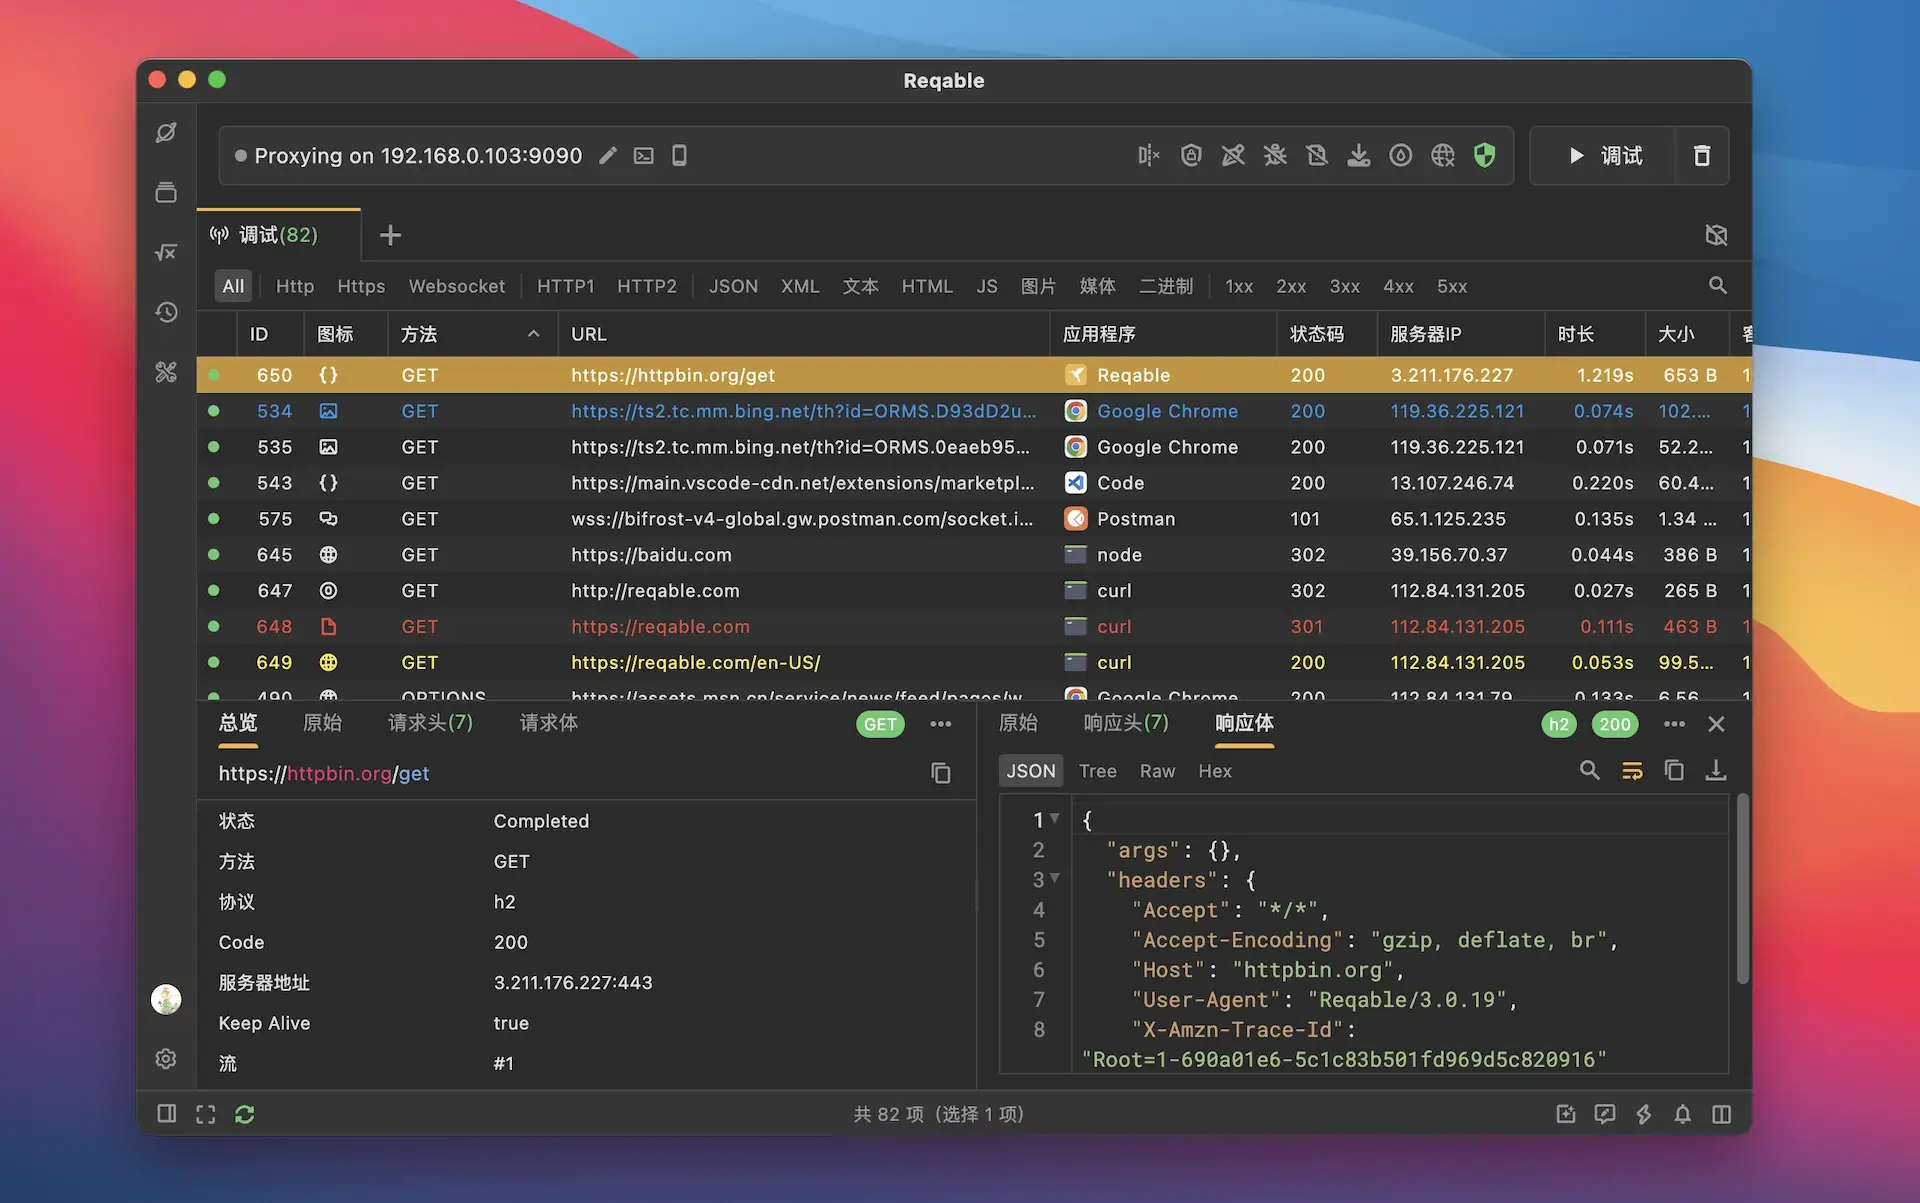Toggle network capture with the crossed globe icon
The width and height of the screenshot is (1920, 1203).
pyautogui.click(x=1443, y=155)
